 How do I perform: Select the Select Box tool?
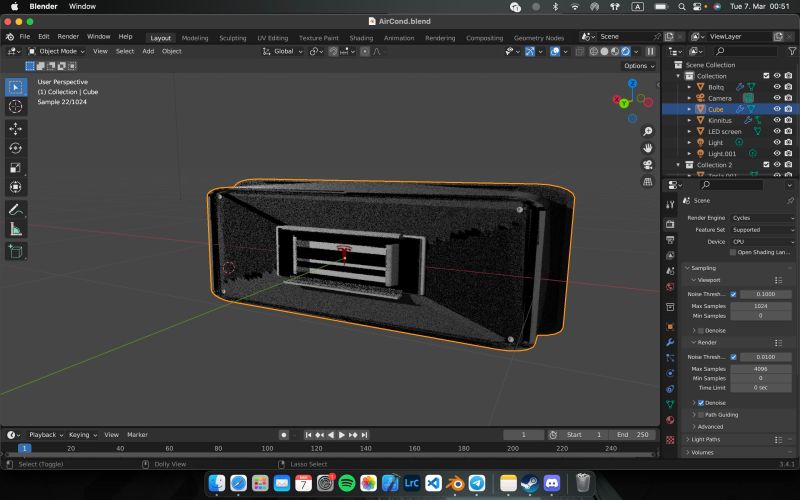[16, 87]
